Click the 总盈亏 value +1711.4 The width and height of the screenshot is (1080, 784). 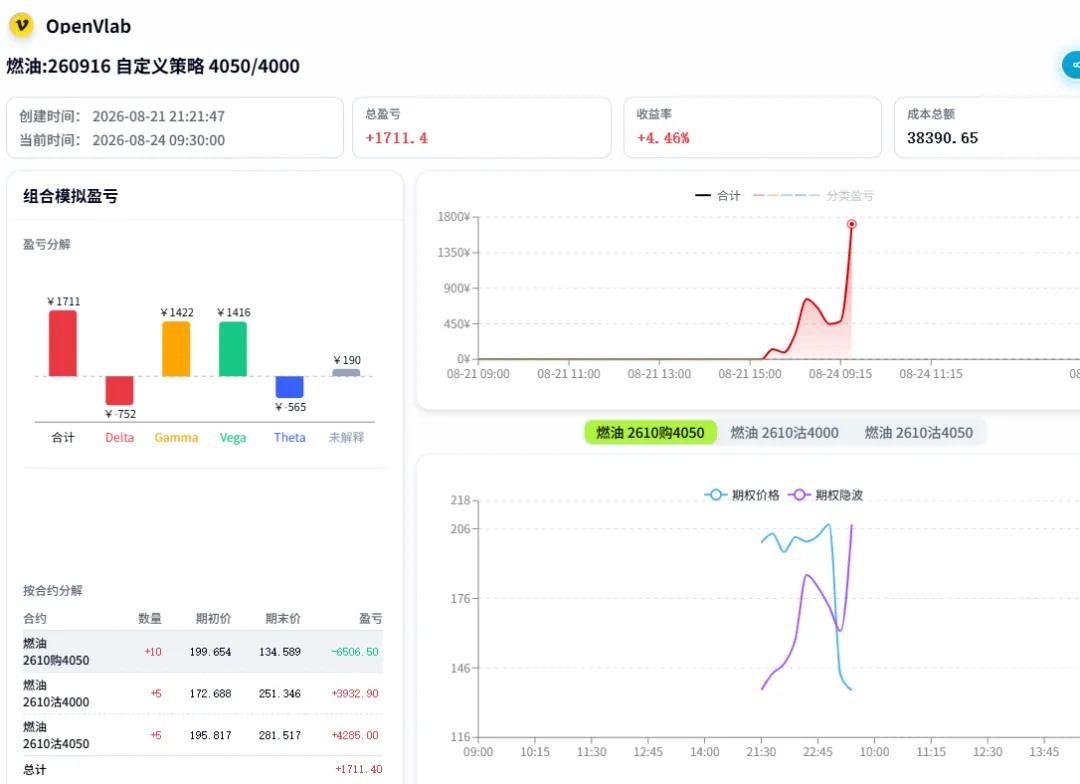pos(396,138)
